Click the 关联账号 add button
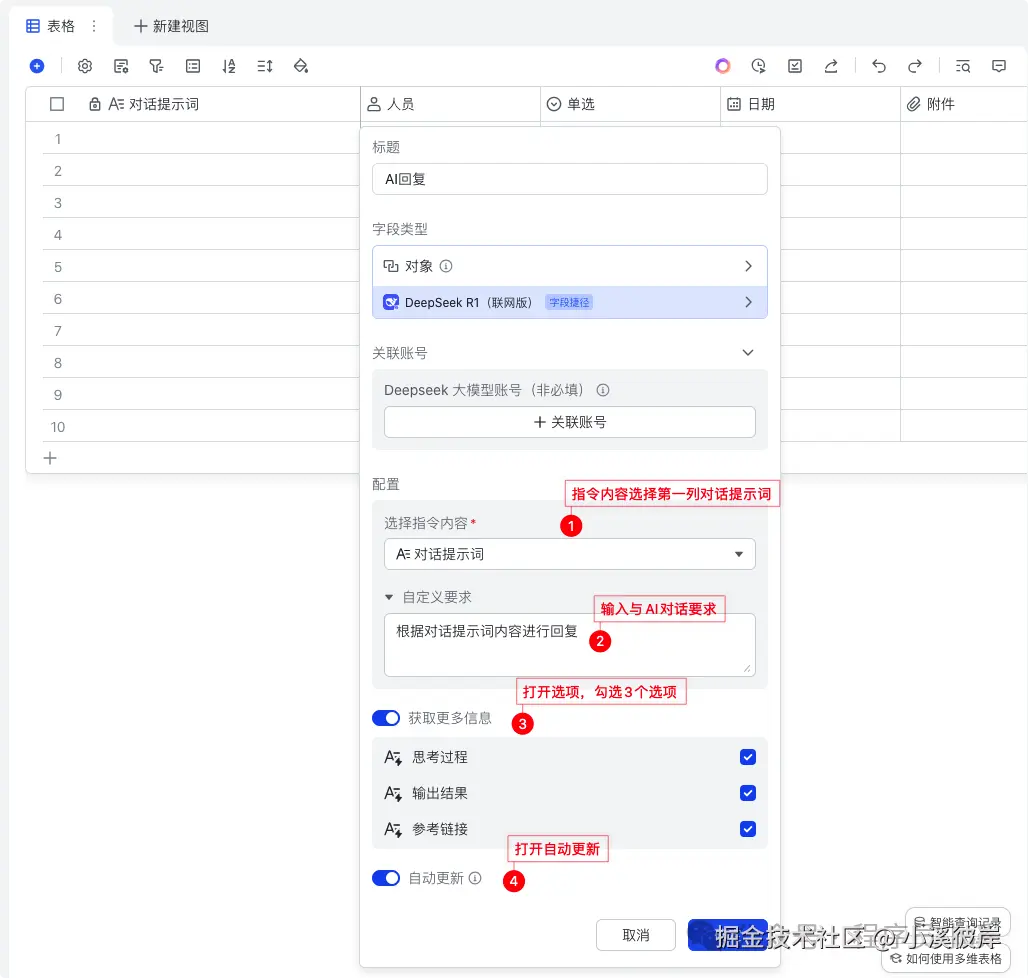Image resolution: width=1028 pixels, height=978 pixels. [x=570, y=422]
